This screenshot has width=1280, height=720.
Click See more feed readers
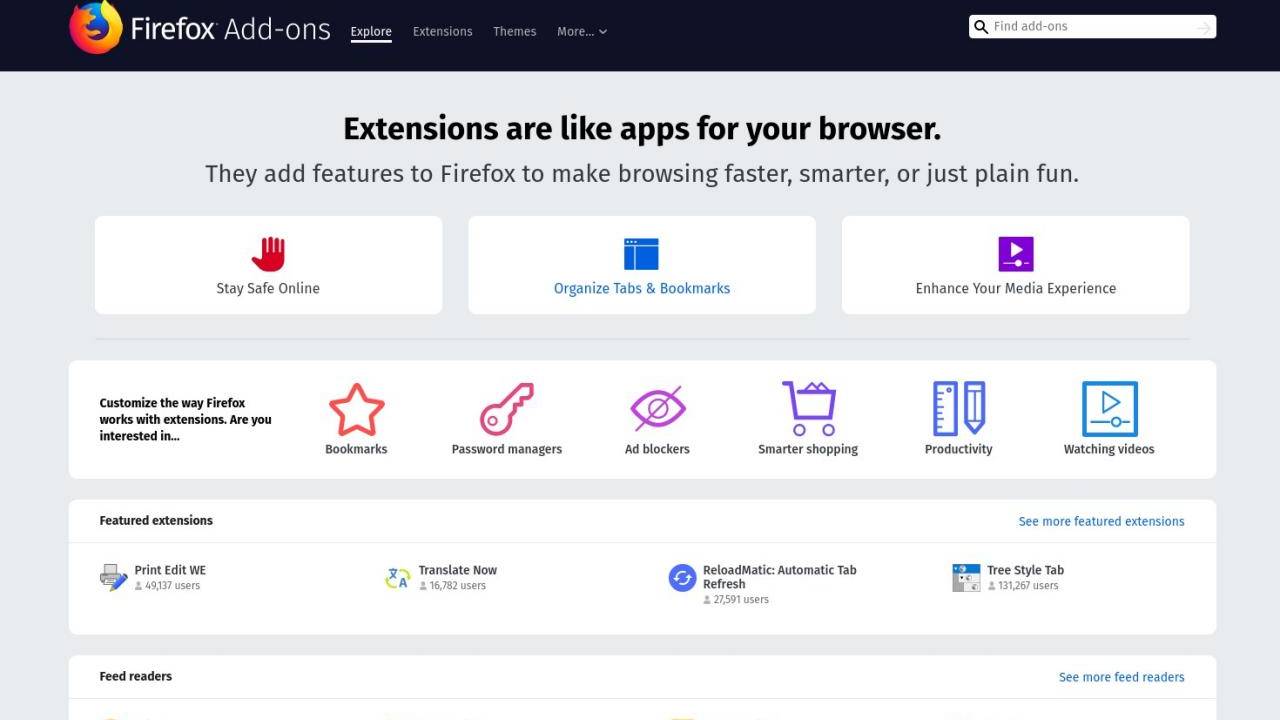pos(1122,677)
